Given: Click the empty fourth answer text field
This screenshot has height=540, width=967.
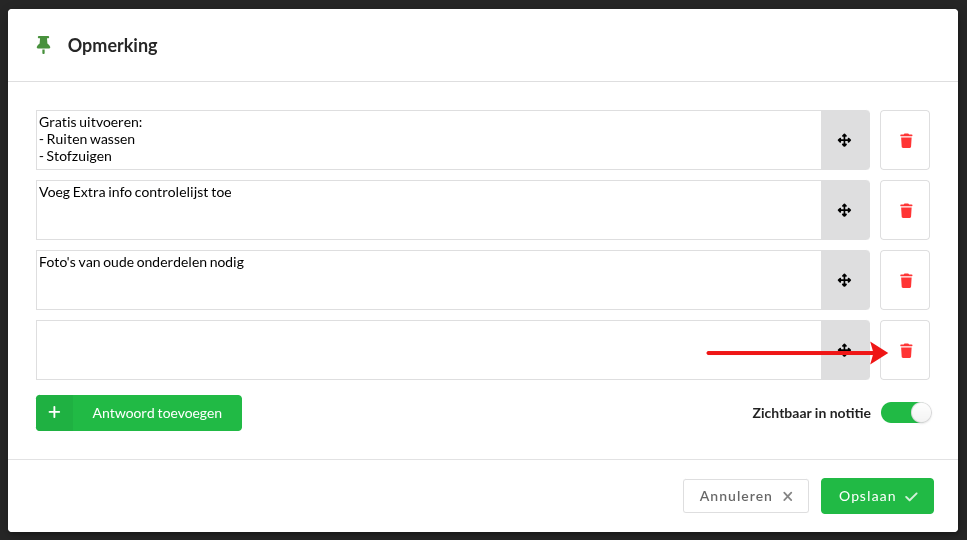Looking at the screenshot, I should tap(428, 350).
